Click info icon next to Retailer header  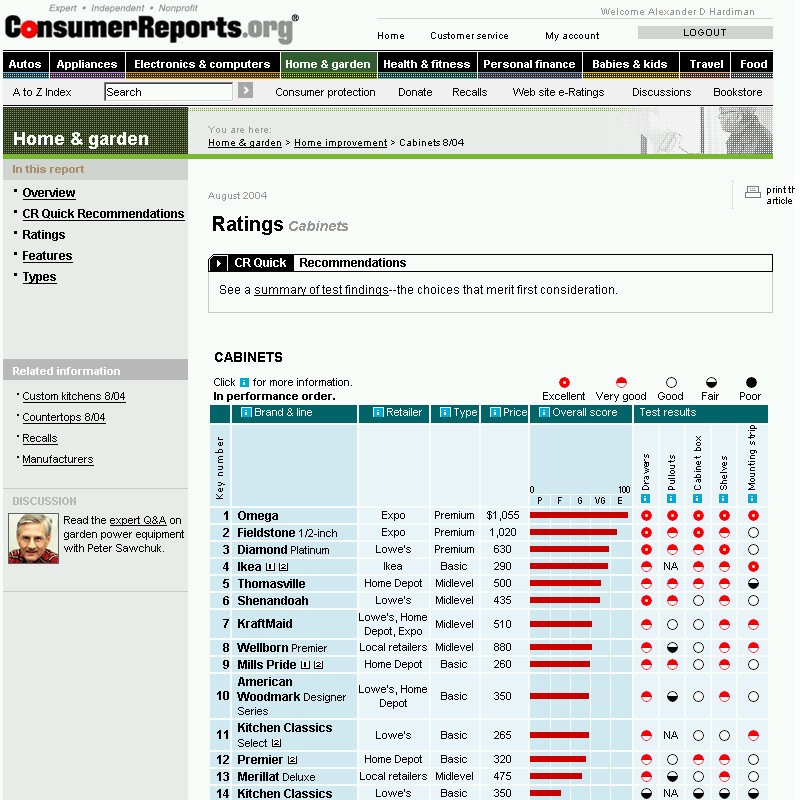(x=378, y=412)
